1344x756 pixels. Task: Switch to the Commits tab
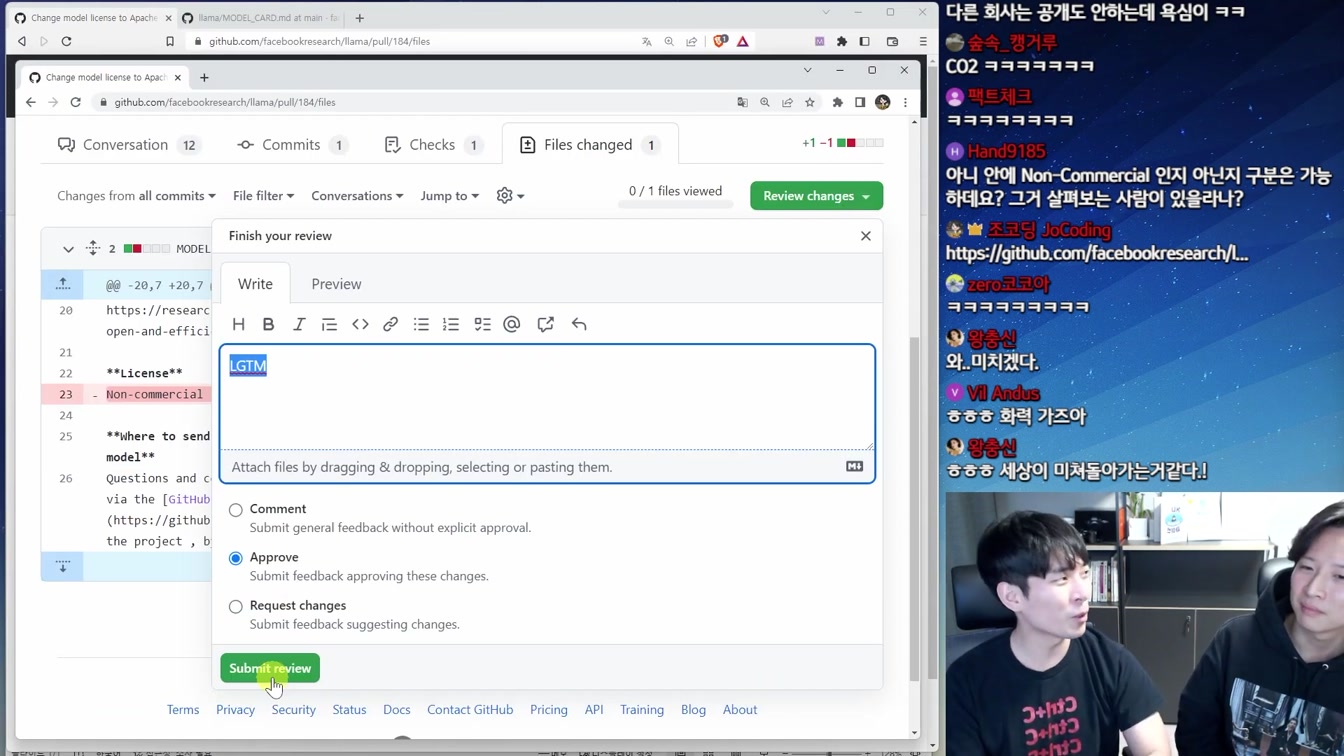coord(291,145)
